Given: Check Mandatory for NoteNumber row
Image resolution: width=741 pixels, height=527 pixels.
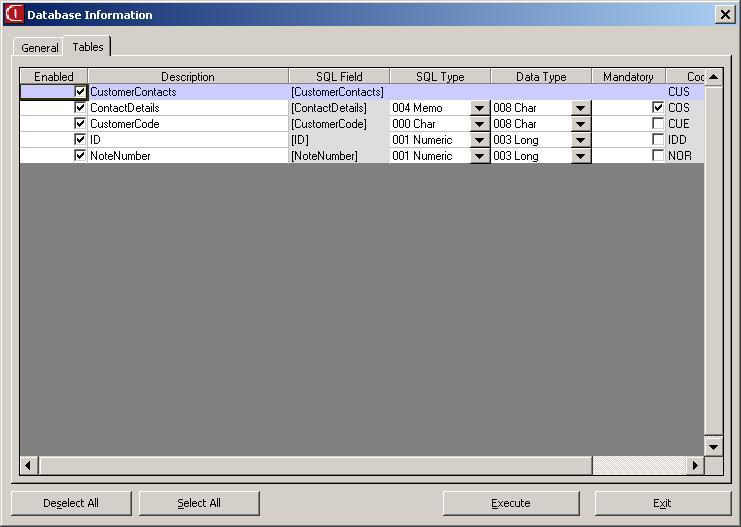Looking at the screenshot, I should [658, 156].
